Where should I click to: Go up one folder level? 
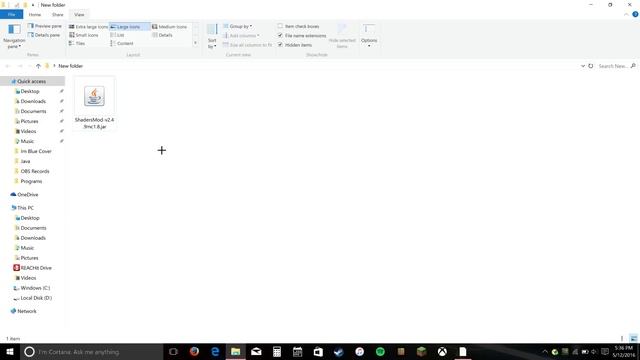pyautogui.click(x=38, y=66)
